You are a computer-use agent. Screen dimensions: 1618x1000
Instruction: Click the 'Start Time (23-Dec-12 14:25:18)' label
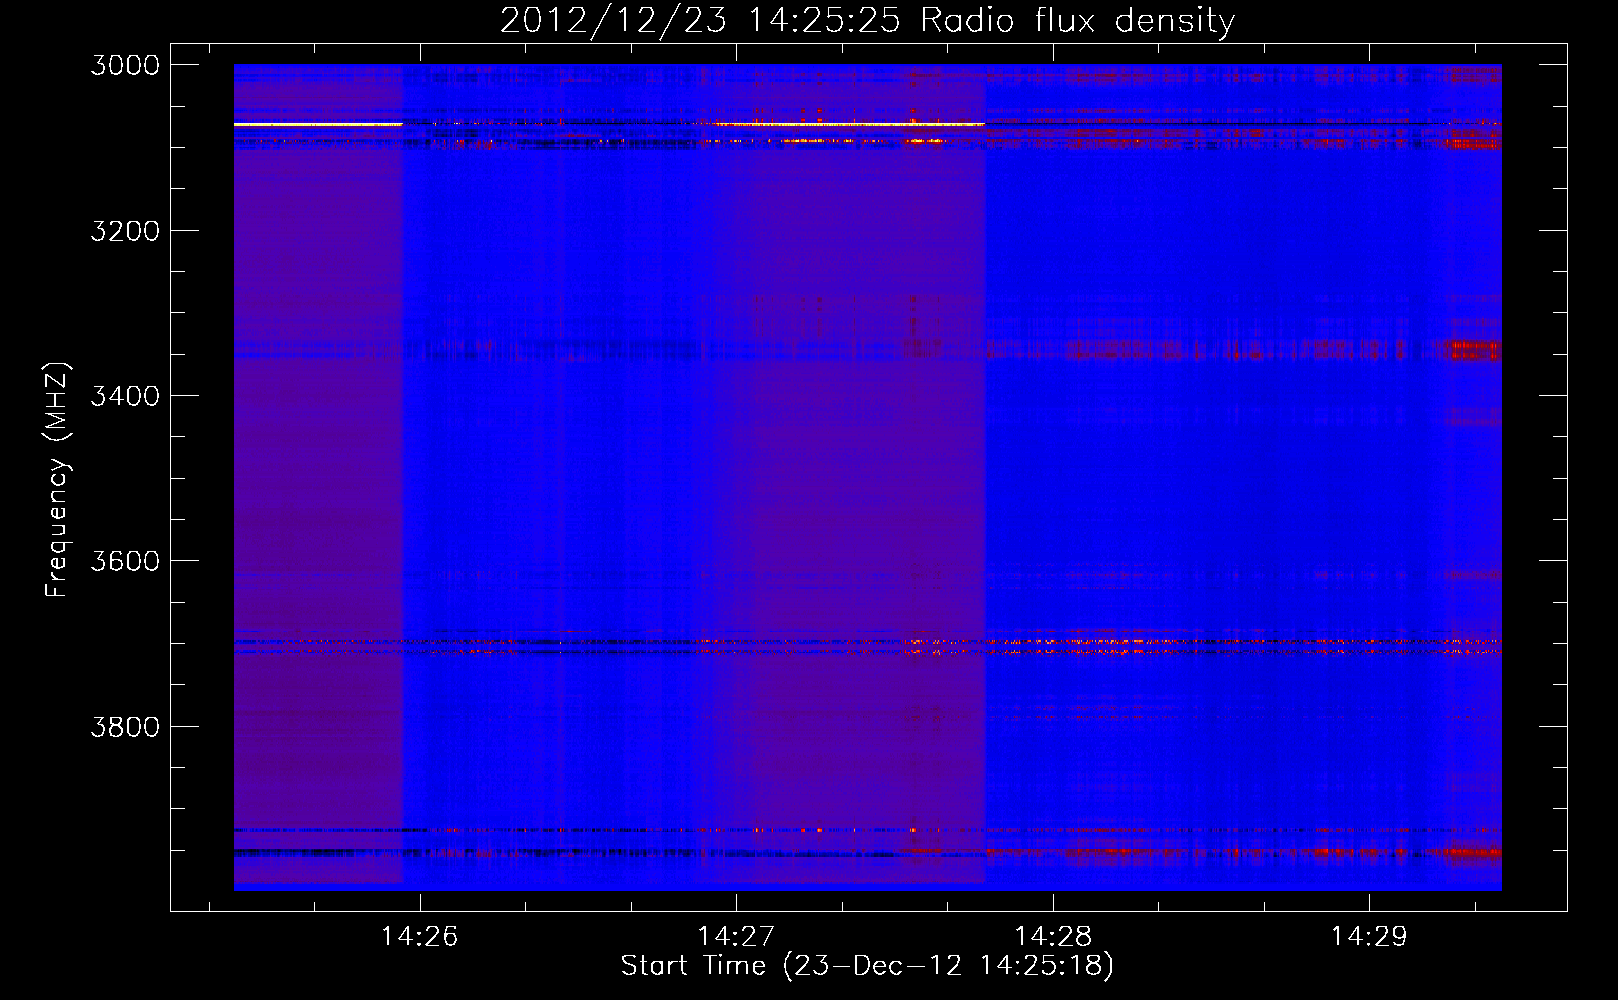click(x=867, y=966)
